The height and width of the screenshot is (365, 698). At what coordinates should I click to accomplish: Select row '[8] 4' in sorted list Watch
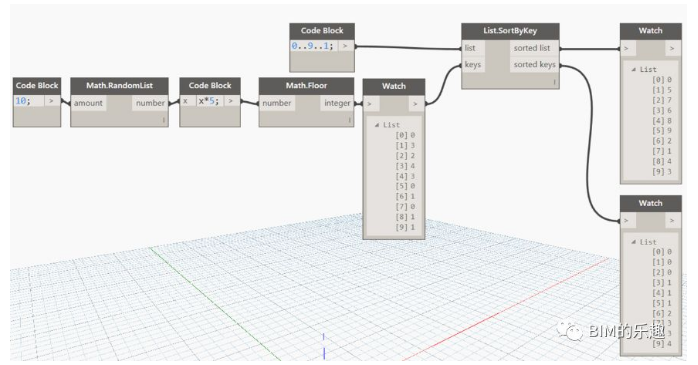click(662, 161)
